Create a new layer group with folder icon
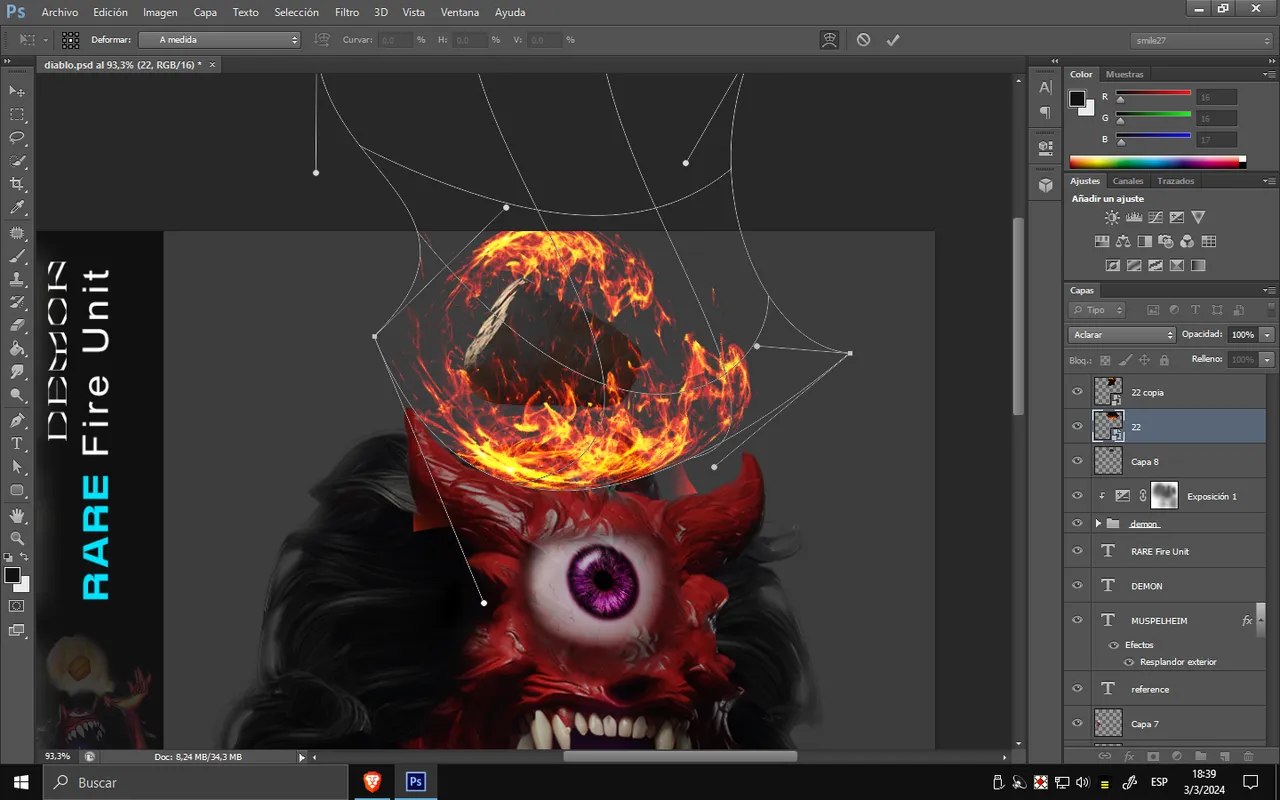 pyautogui.click(x=1200, y=756)
